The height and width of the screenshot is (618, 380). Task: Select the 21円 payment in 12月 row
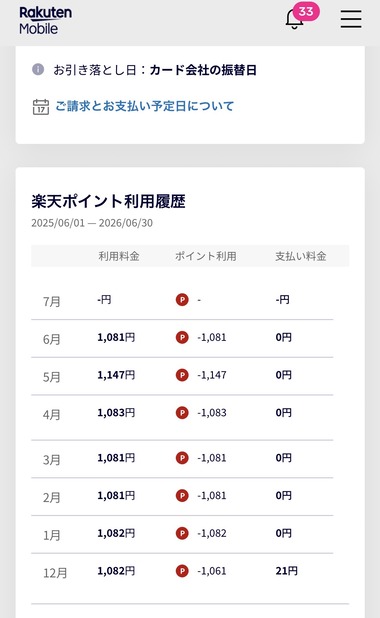(x=287, y=571)
